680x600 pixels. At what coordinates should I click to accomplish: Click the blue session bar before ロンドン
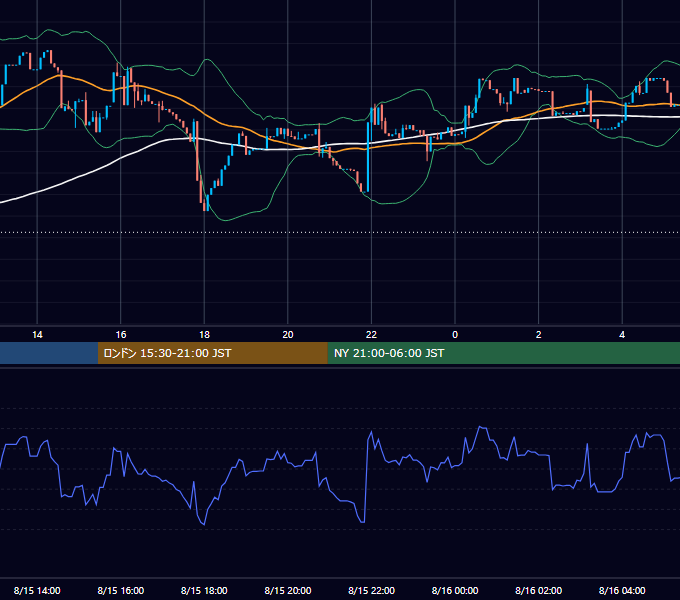click(49, 353)
